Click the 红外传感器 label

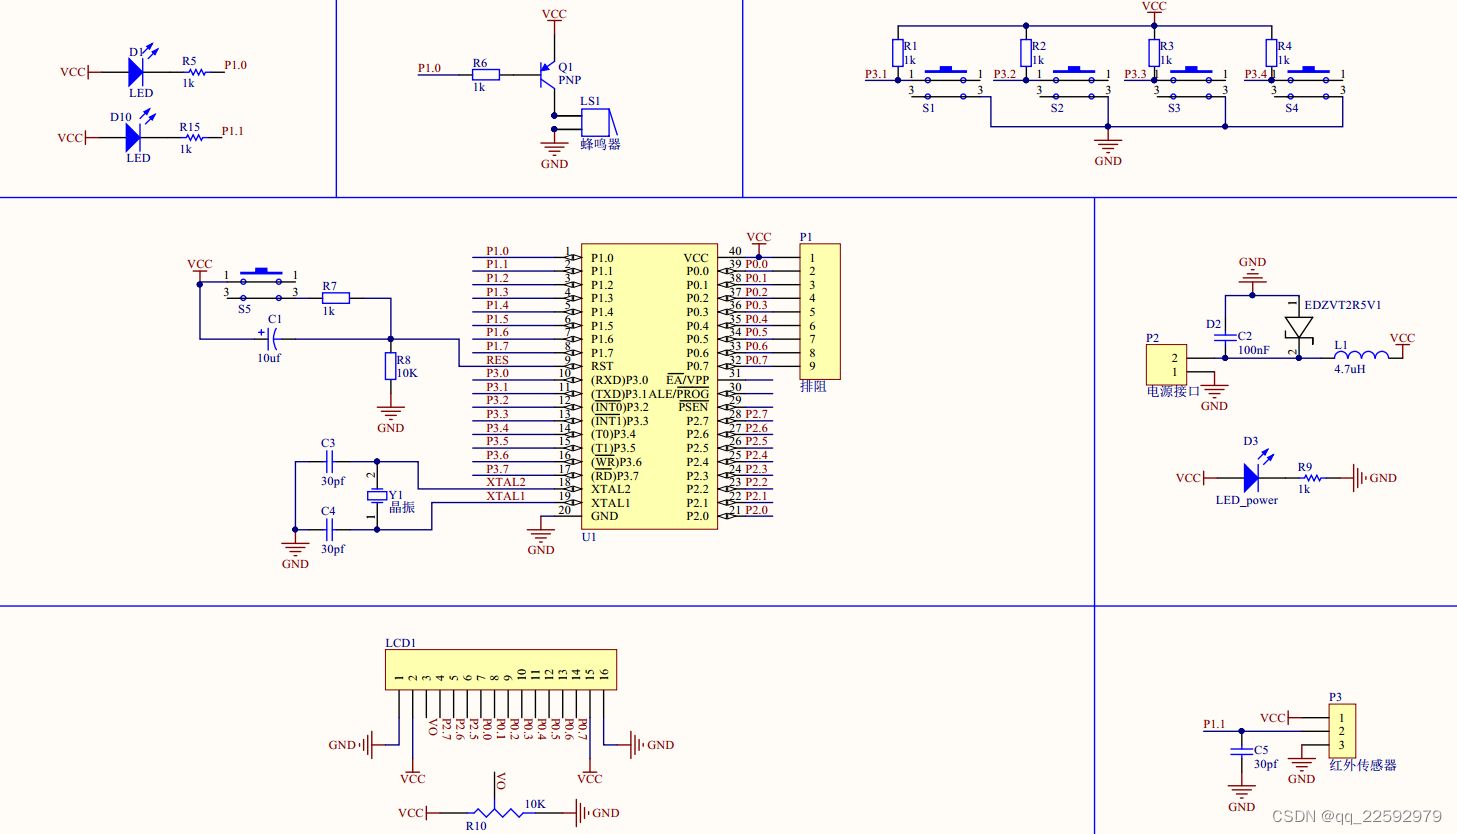coord(1363,765)
